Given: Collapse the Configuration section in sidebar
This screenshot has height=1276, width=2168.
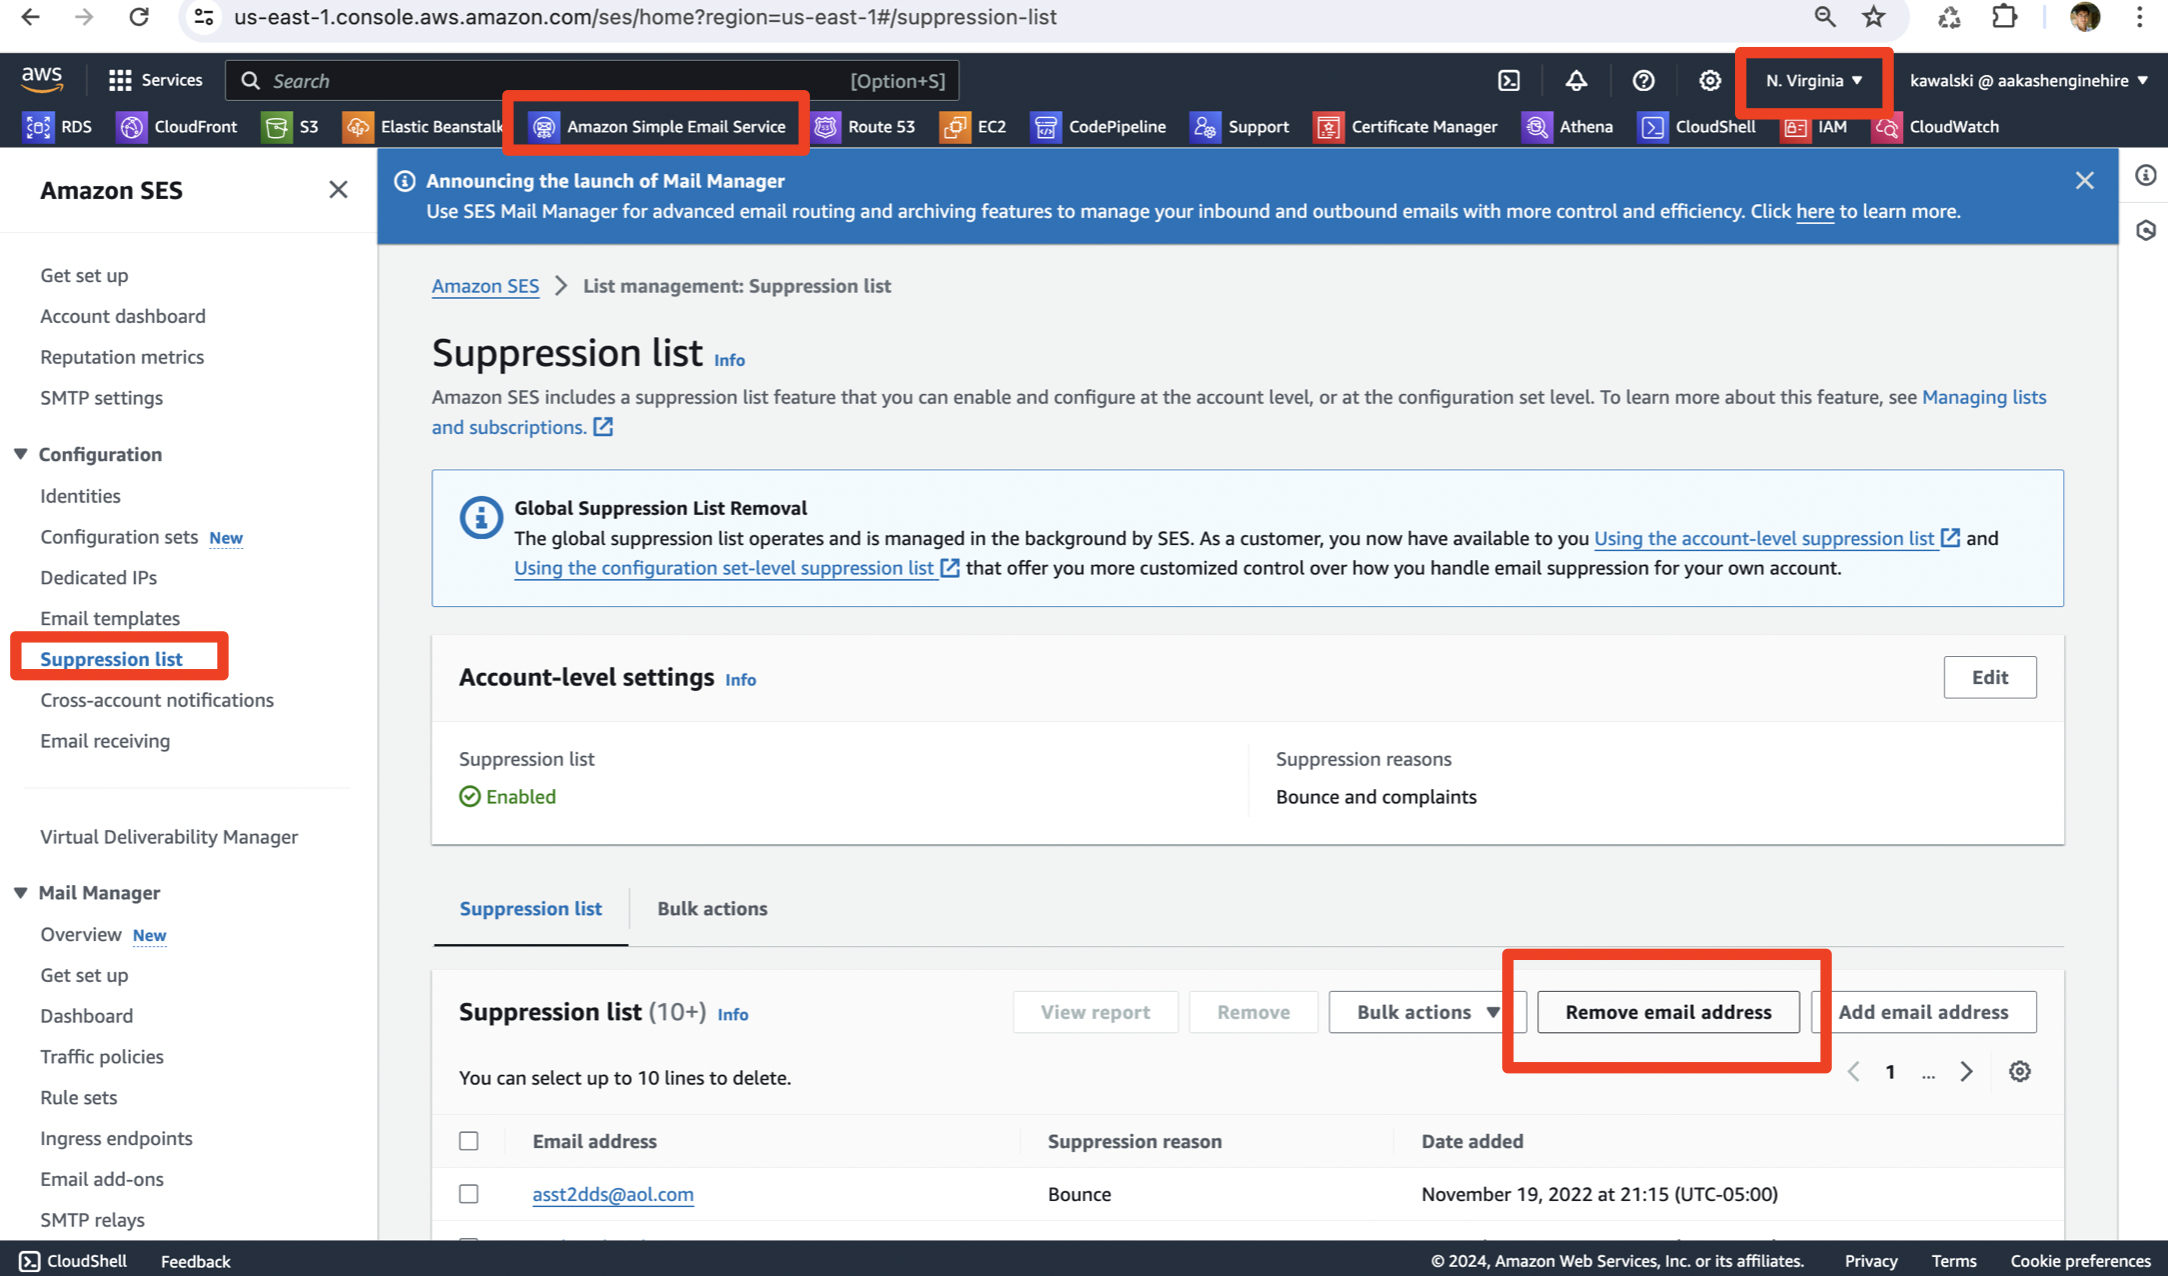Looking at the screenshot, I should click(x=21, y=454).
